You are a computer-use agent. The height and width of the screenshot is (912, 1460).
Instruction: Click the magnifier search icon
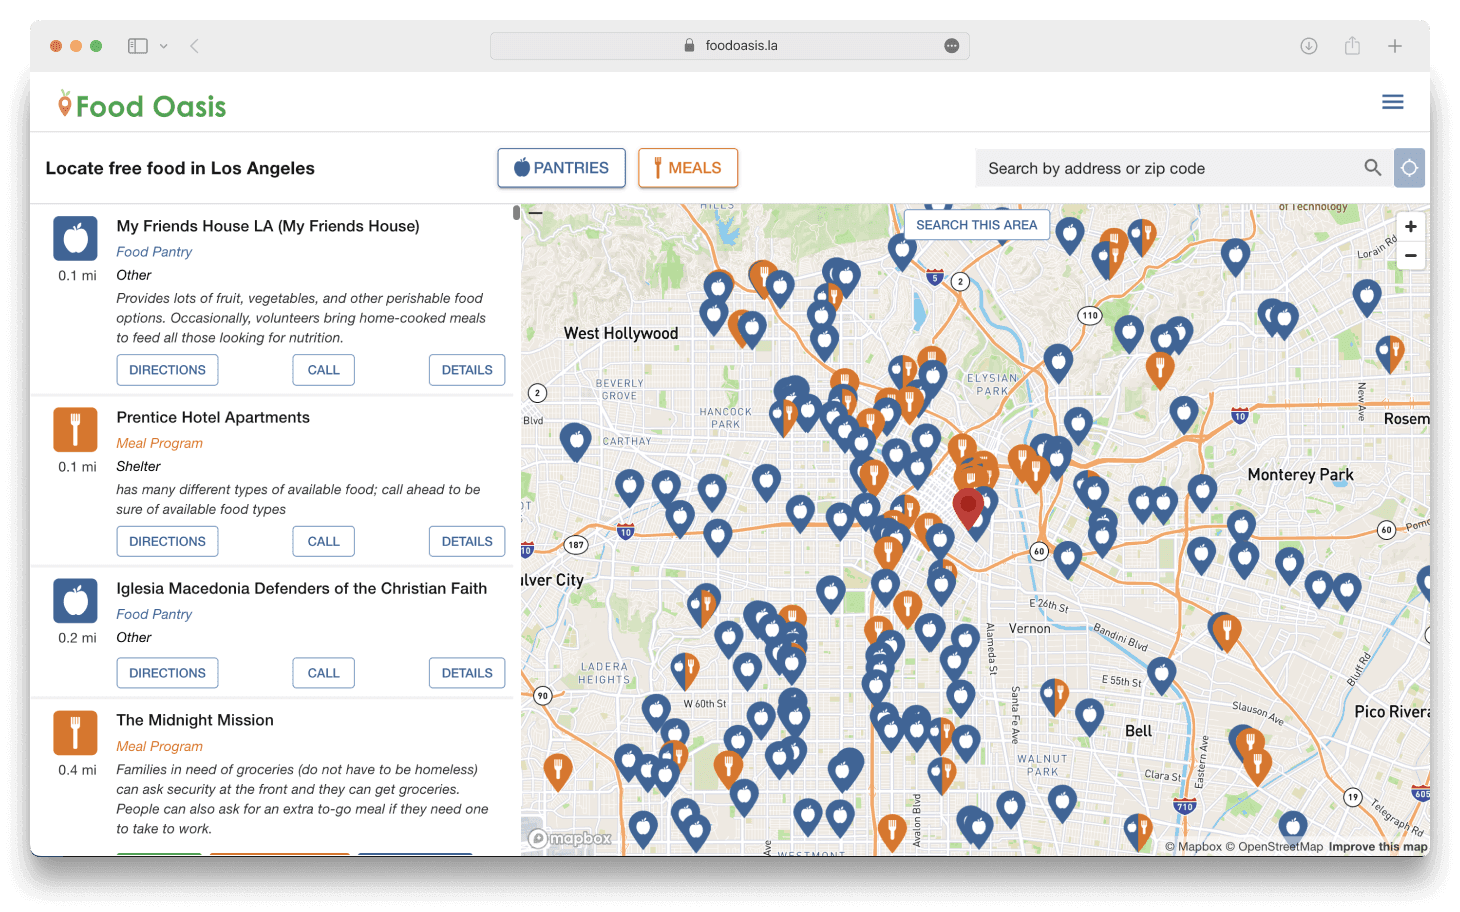pyautogui.click(x=1373, y=168)
